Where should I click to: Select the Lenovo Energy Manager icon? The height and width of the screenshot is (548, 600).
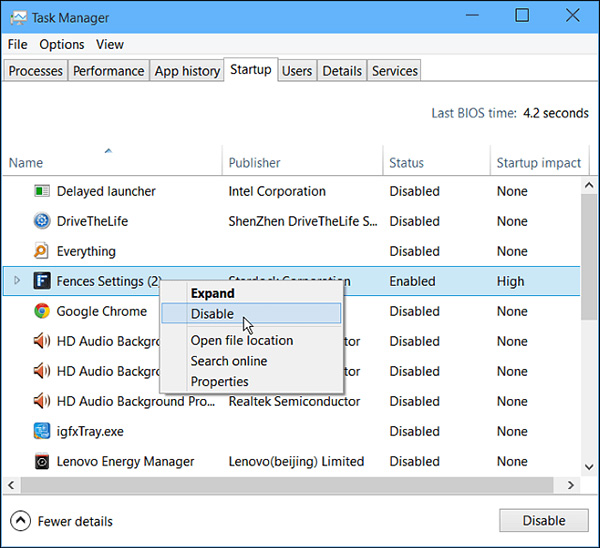pos(42,461)
